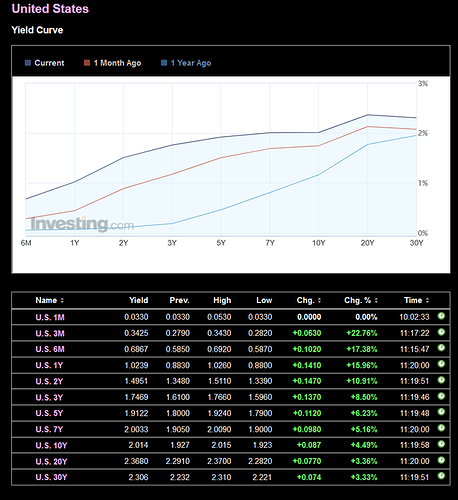Click clock icon in U.S. 3M row

(x=441, y=332)
